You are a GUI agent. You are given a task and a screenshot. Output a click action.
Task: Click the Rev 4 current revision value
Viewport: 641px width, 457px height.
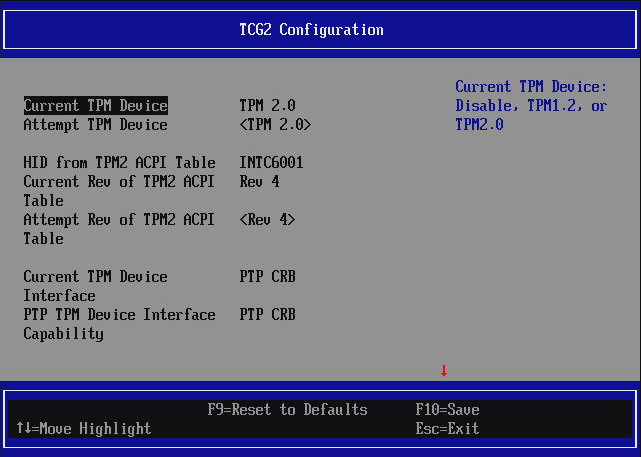pyautogui.click(x=259, y=181)
